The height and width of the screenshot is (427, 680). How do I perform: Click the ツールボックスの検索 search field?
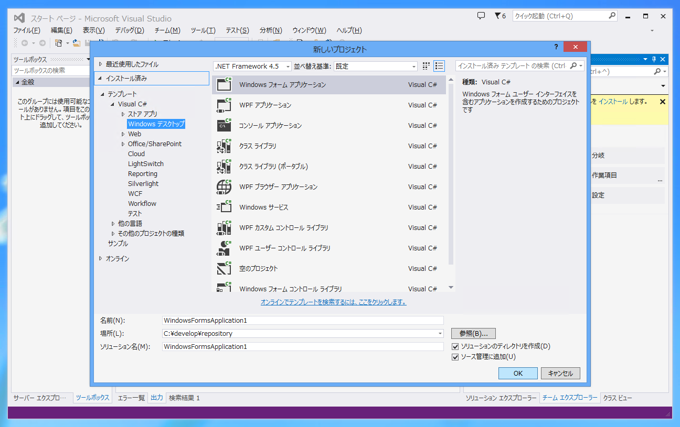pyautogui.click(x=50, y=70)
